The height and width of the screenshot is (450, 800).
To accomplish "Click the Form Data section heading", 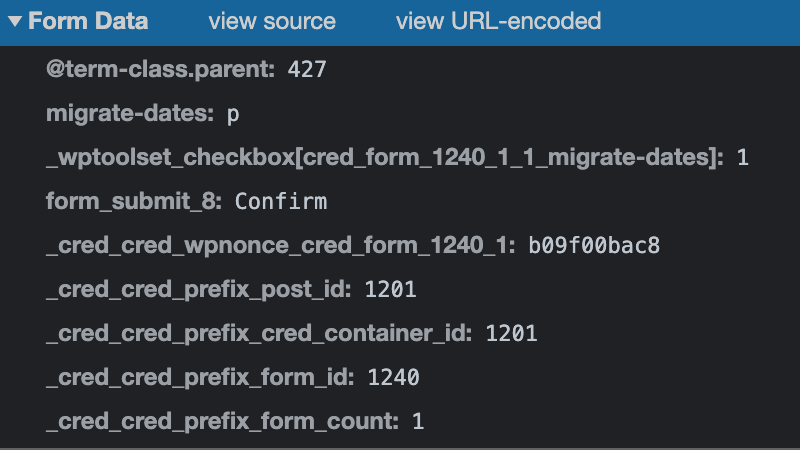I will click(x=88, y=21).
